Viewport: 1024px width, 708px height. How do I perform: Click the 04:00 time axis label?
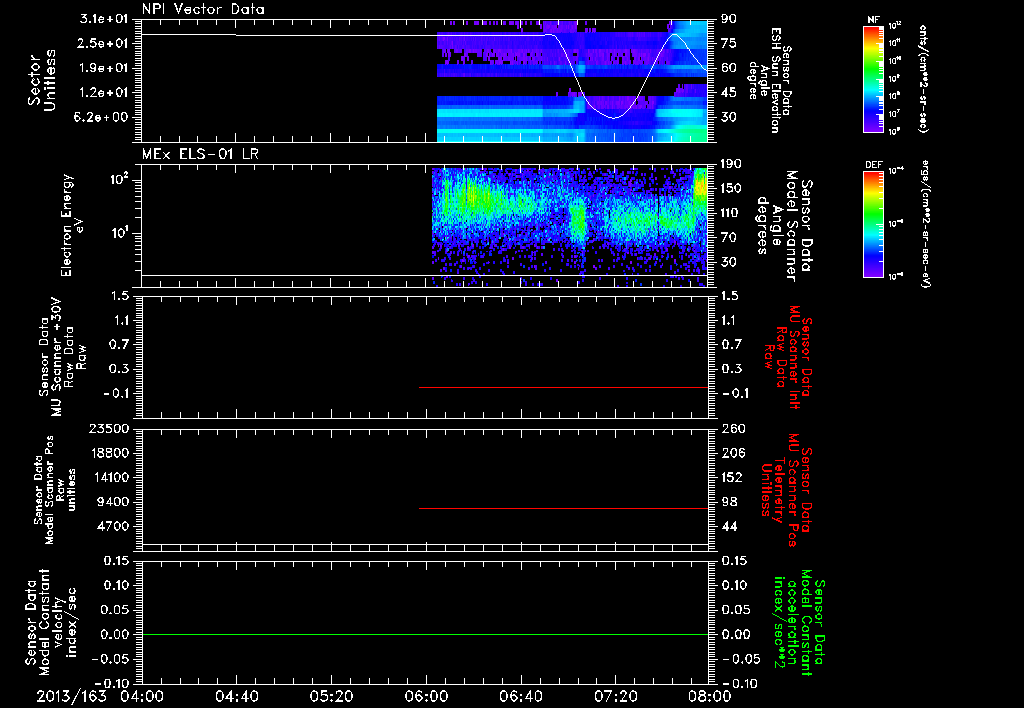coord(142,696)
